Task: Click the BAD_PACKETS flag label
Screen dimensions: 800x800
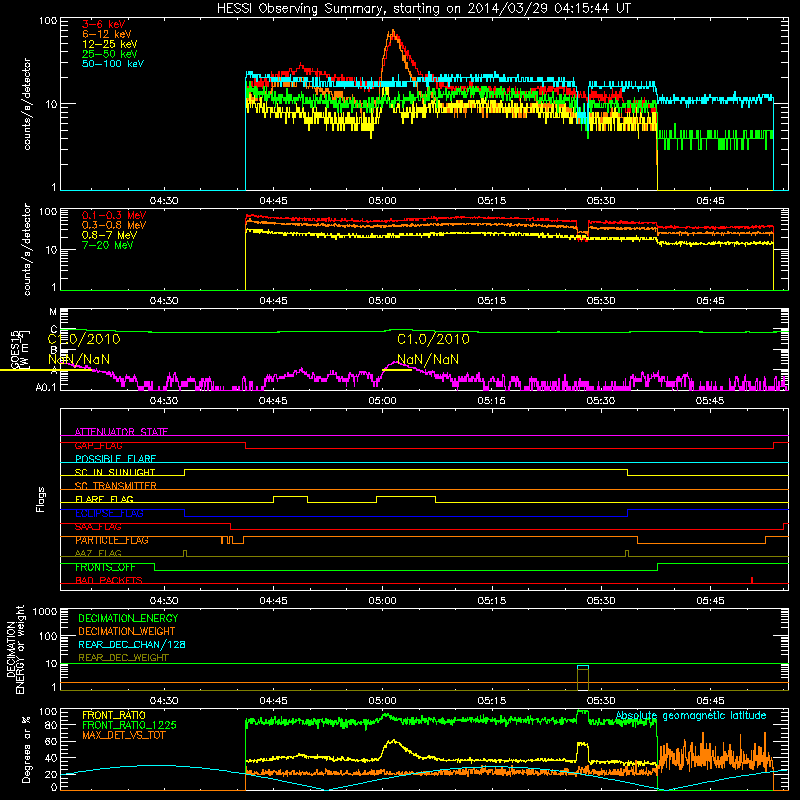Action: click(x=109, y=580)
